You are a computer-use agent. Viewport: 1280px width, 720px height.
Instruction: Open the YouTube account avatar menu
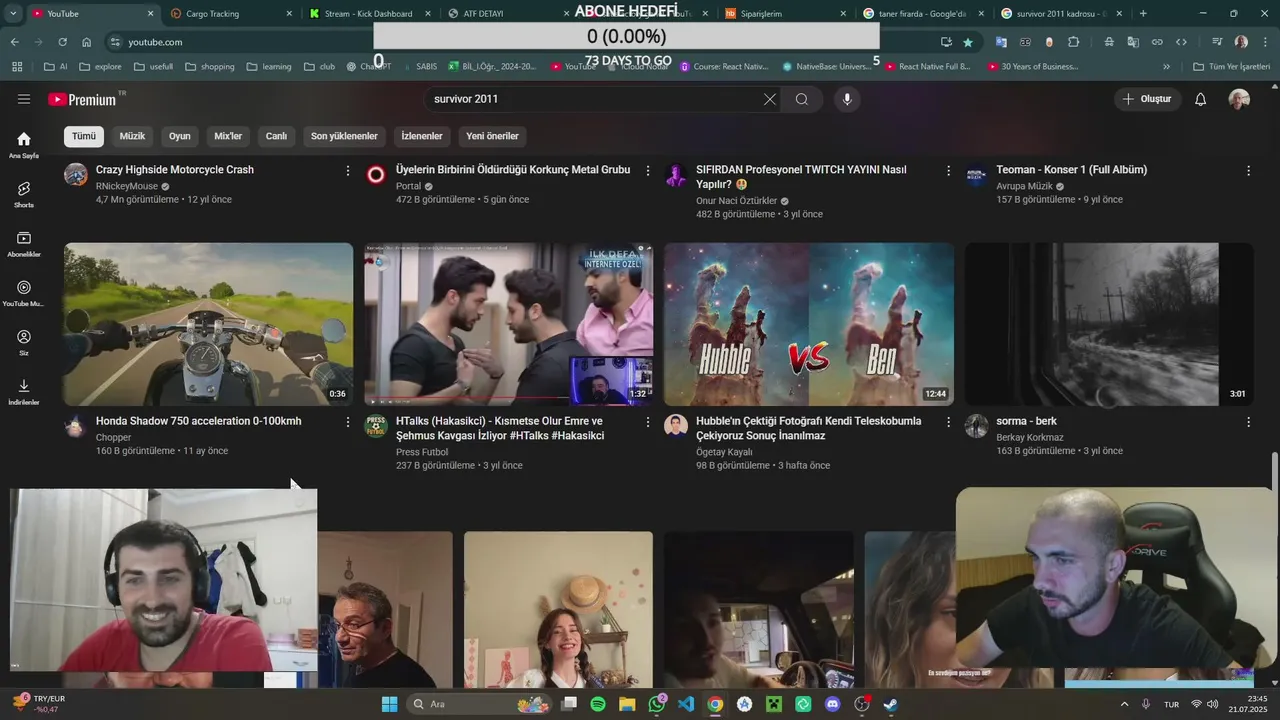pyautogui.click(x=1239, y=99)
